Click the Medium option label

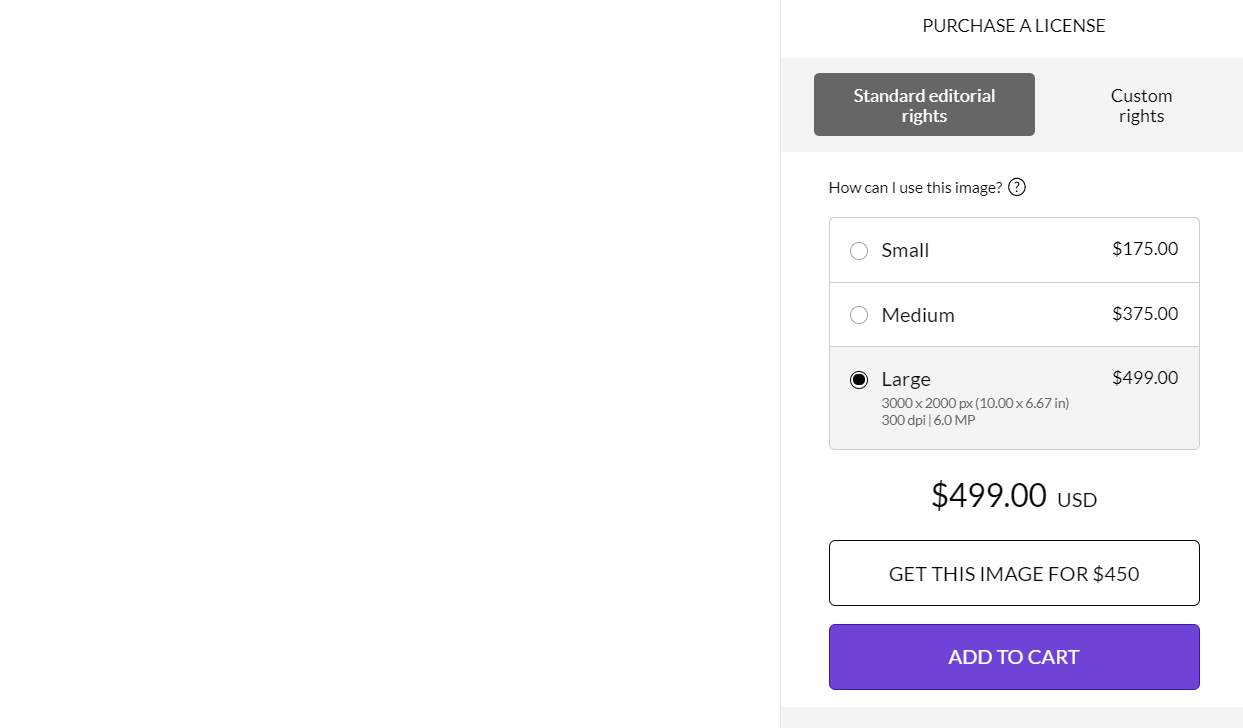click(x=918, y=315)
